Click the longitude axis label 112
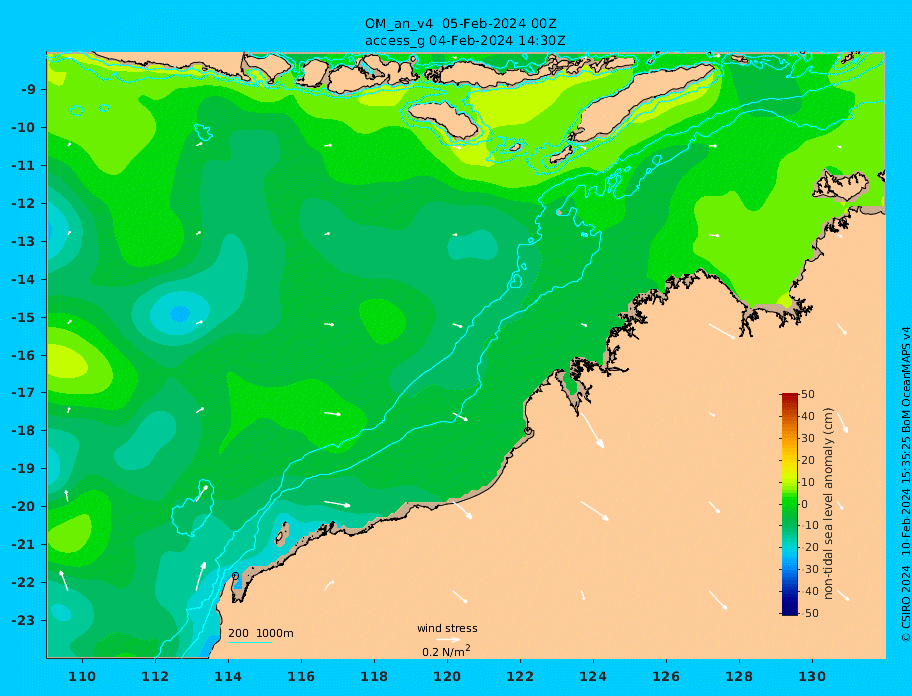This screenshot has height=696, width=912. [x=155, y=676]
